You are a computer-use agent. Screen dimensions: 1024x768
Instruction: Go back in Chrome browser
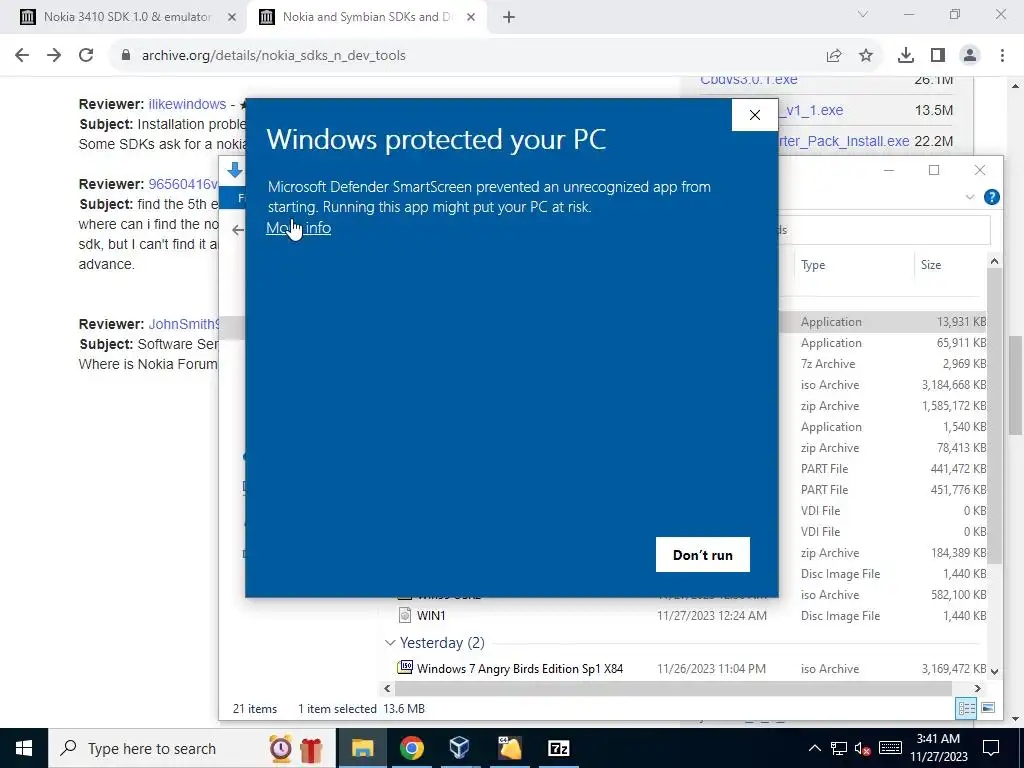pos(22,56)
